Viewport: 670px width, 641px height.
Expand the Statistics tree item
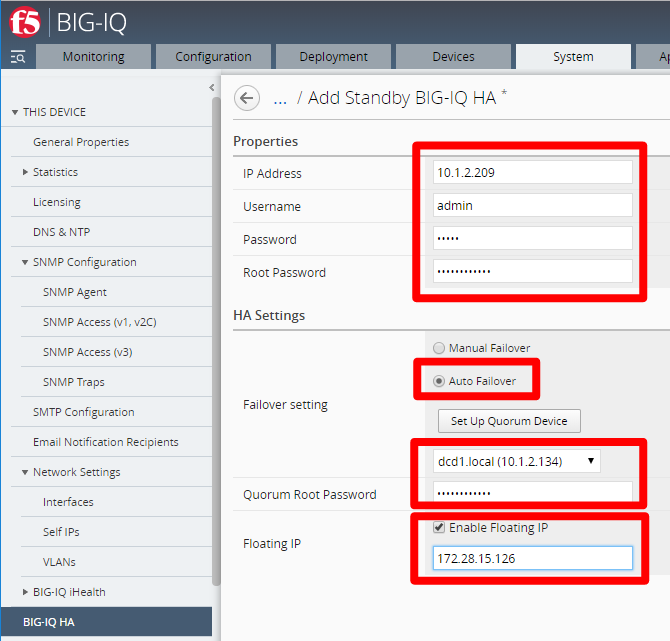pos(25,172)
